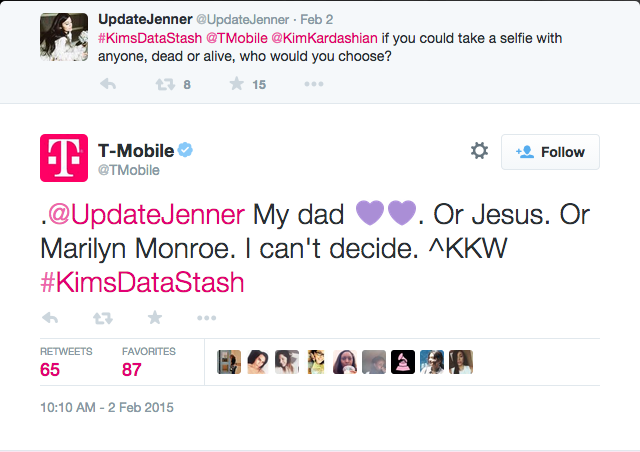Retweet the T-Mobile tweet
This screenshot has height=452, width=640.
pos(103,318)
